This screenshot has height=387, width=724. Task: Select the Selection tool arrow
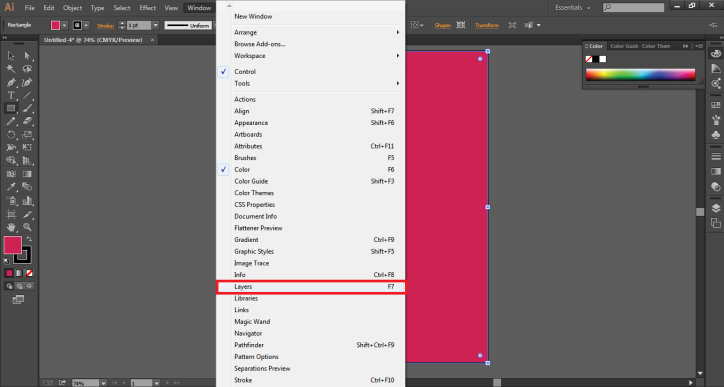coord(11,56)
